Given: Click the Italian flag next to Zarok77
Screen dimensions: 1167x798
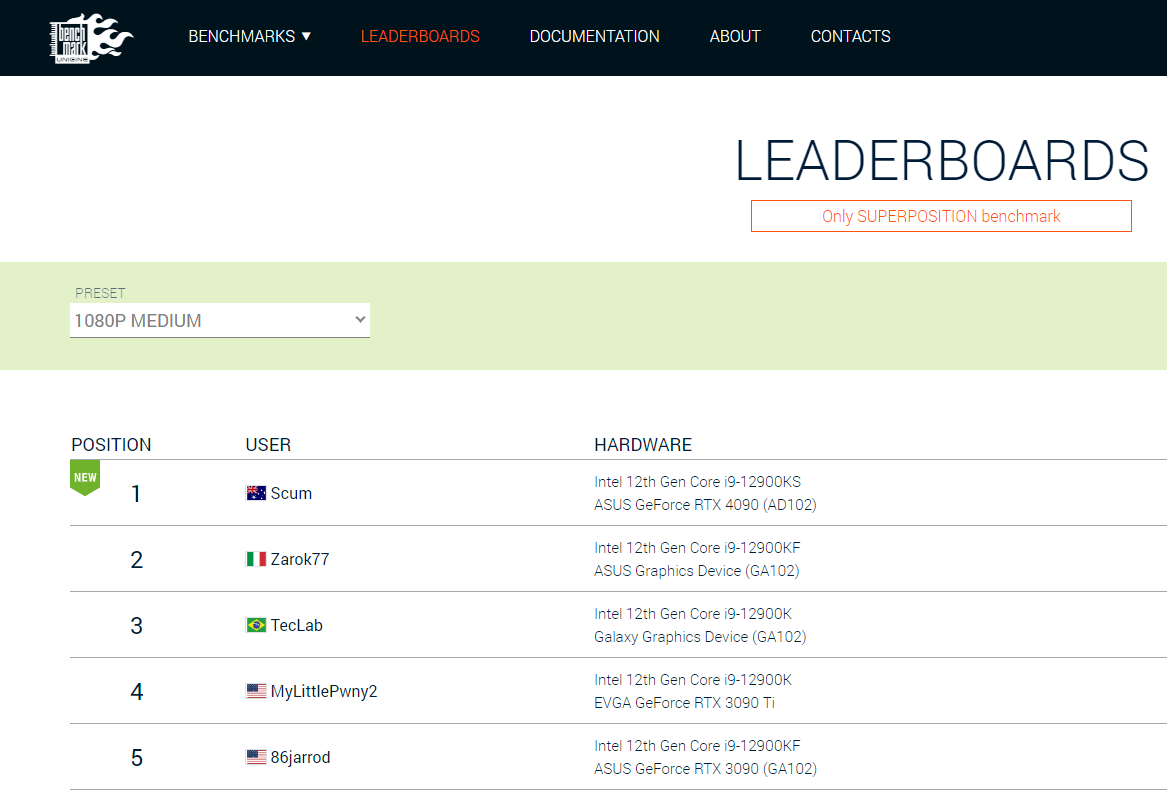Looking at the screenshot, I should coord(256,559).
